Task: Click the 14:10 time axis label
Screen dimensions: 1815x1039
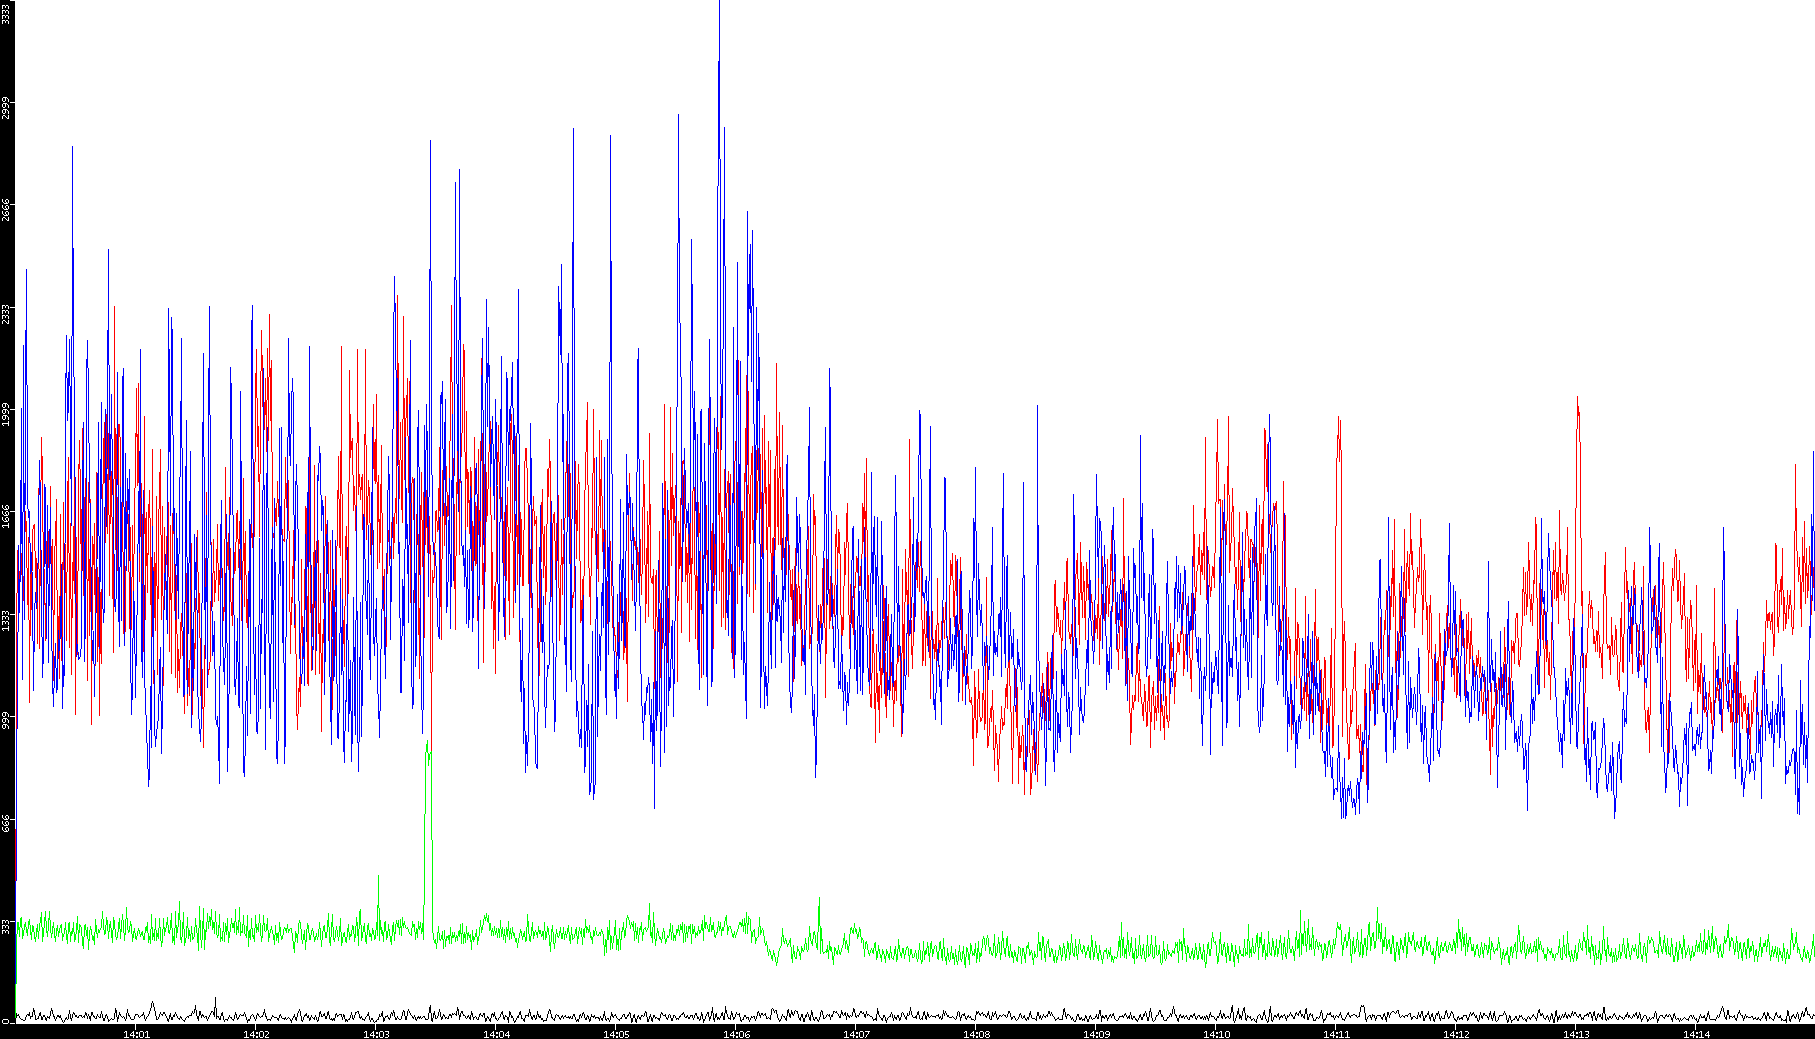Action: tap(1216, 1034)
